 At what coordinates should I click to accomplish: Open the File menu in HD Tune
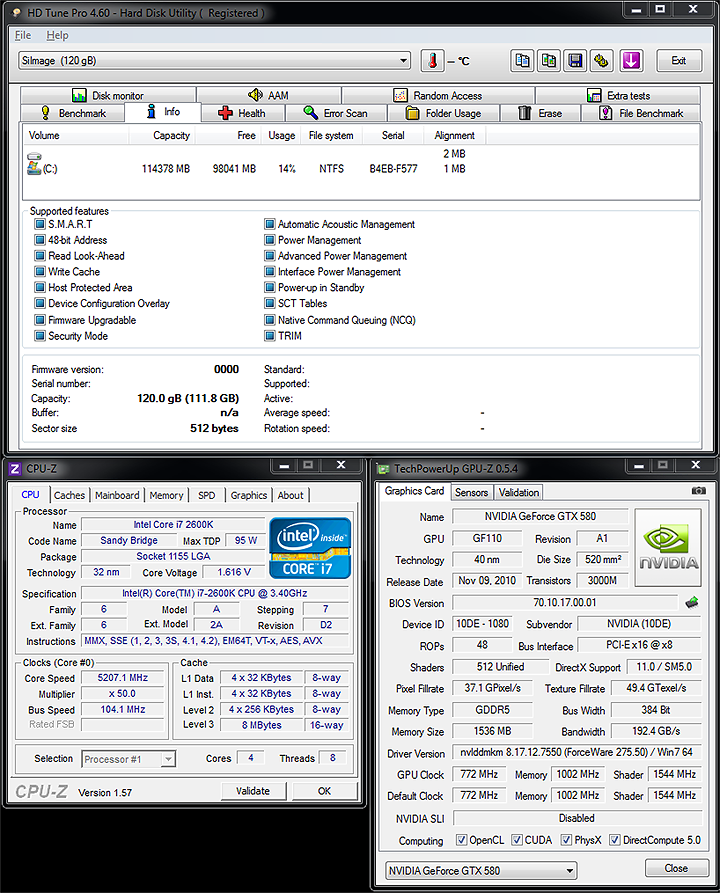click(x=23, y=35)
